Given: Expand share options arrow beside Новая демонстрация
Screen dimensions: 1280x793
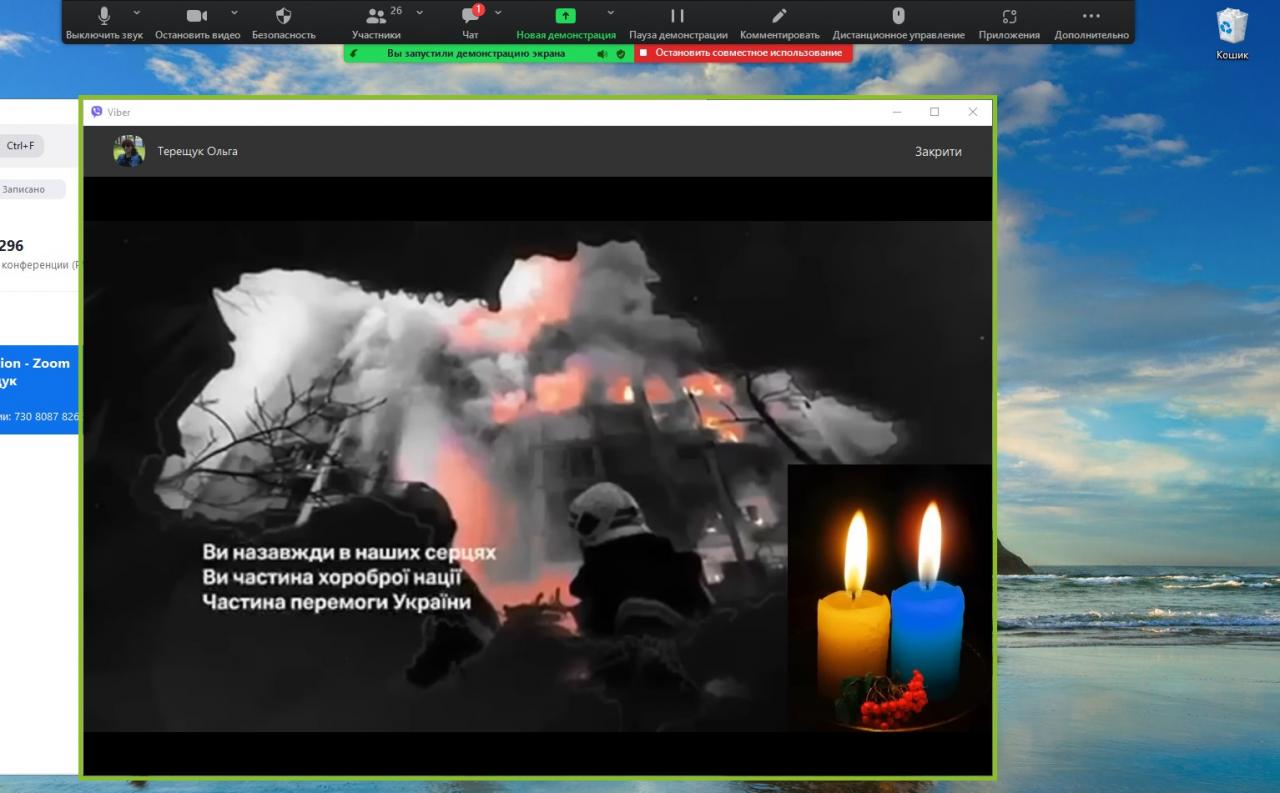Looking at the screenshot, I should coord(610,13).
